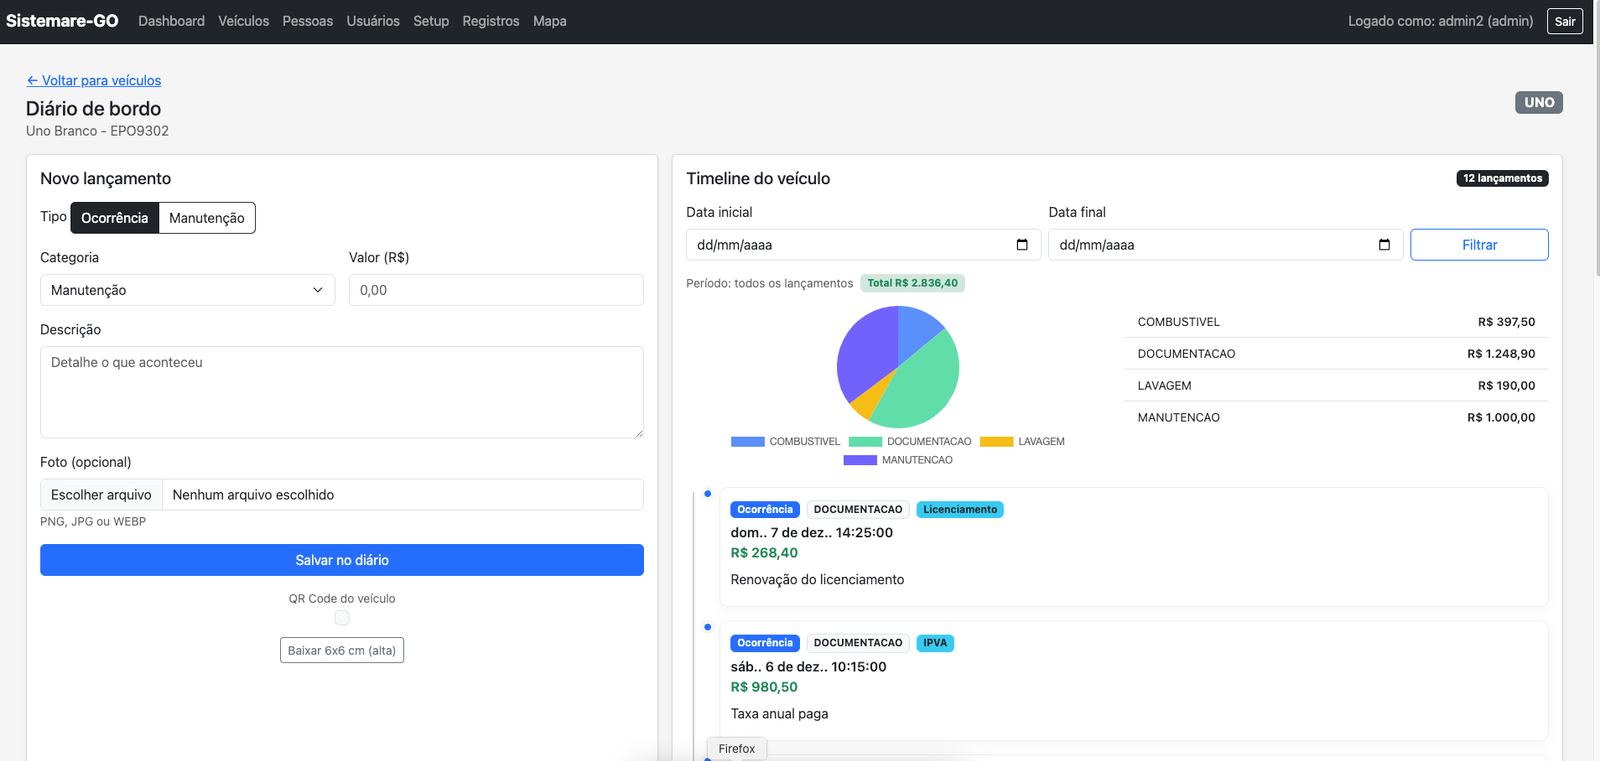The height and width of the screenshot is (761, 1600).
Task: Click the Filtrar button
Action: coord(1479,245)
